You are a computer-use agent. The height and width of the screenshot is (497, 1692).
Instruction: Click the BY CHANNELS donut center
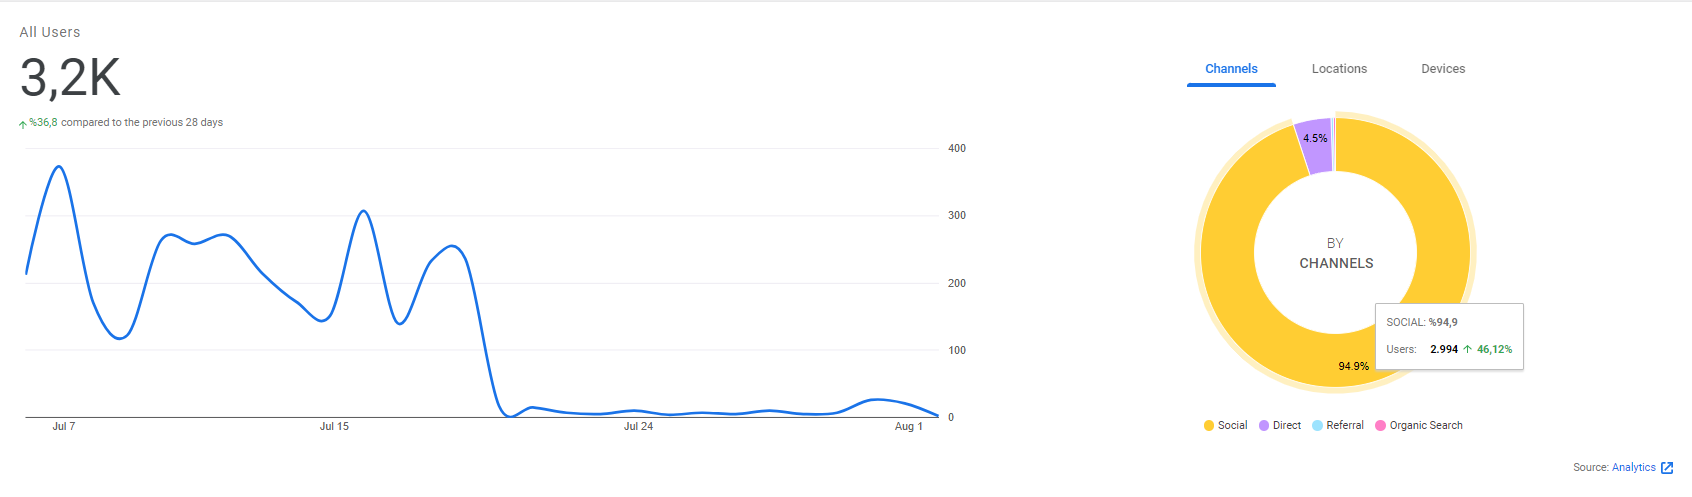click(x=1336, y=253)
